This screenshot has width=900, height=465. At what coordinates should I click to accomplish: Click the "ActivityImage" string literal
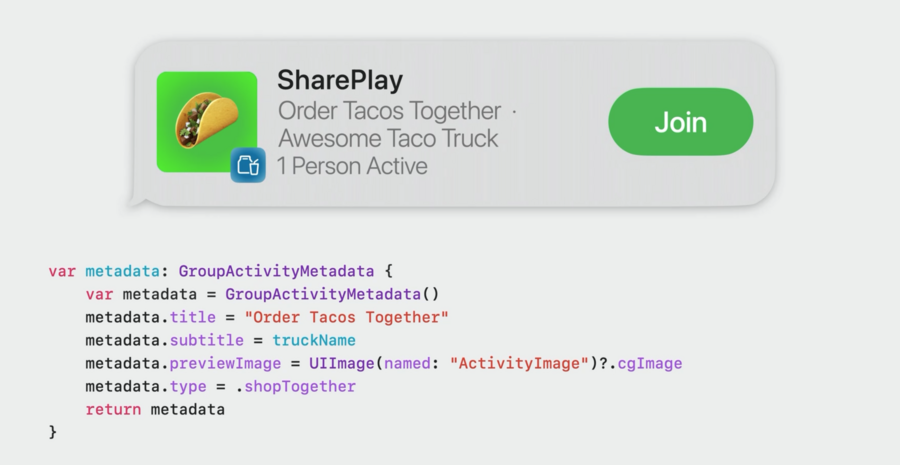click(x=519, y=363)
